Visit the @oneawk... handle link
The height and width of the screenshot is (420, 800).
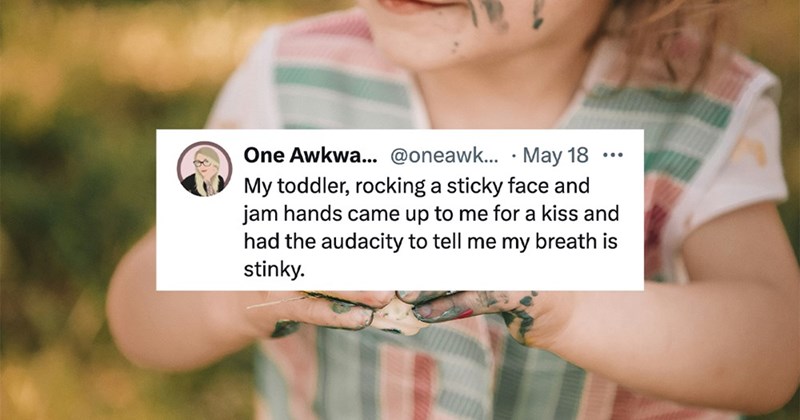point(445,155)
